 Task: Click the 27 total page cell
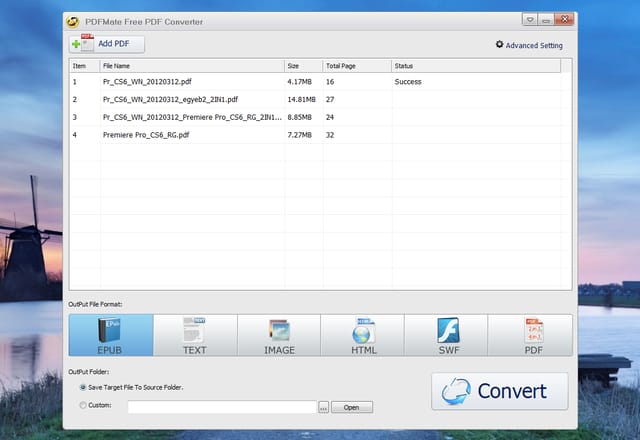(x=330, y=99)
